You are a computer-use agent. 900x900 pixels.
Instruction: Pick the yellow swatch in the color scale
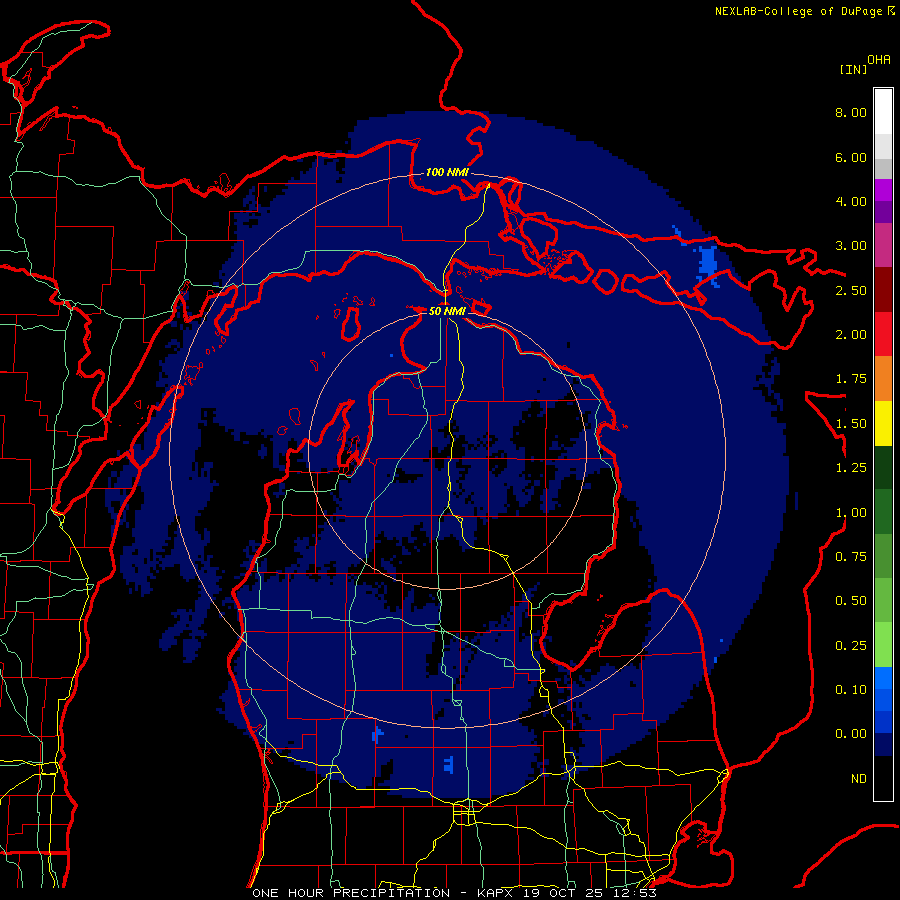[x=883, y=424]
